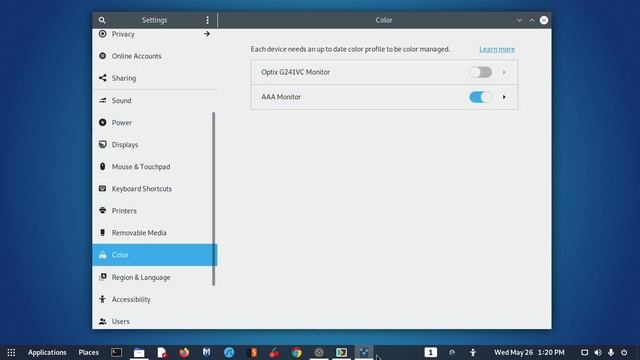Click workspace switcher showing 1
Image resolution: width=640 pixels, height=360 pixels.
tap(431, 352)
